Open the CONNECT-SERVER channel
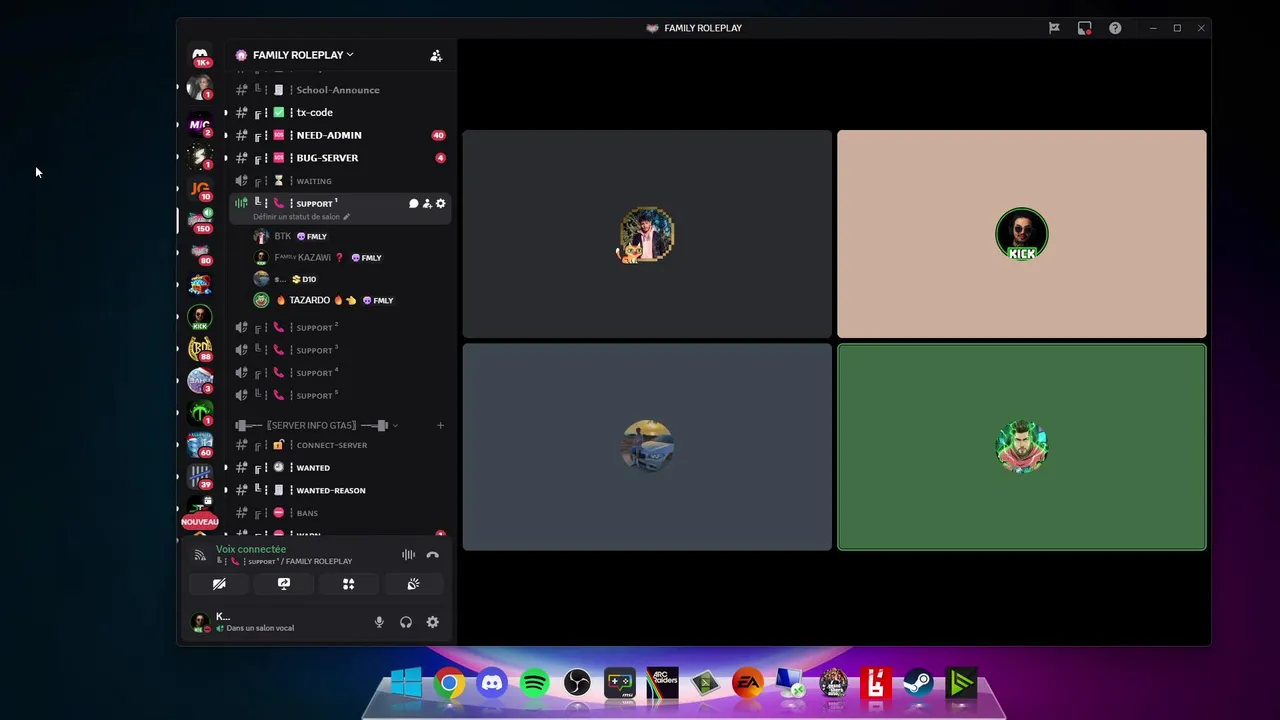The height and width of the screenshot is (720, 1280). point(340,445)
